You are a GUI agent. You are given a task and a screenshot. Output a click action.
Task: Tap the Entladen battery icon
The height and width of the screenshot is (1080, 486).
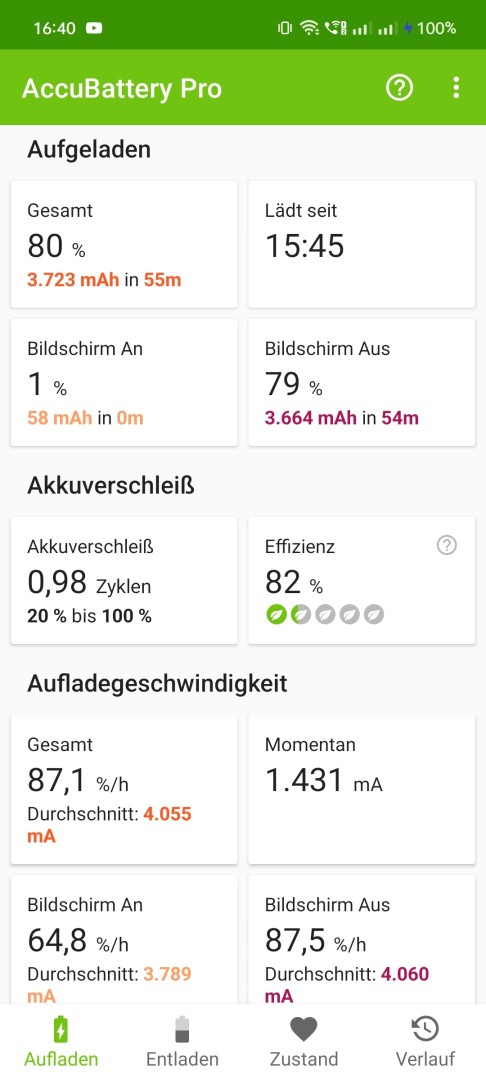(x=182, y=1029)
